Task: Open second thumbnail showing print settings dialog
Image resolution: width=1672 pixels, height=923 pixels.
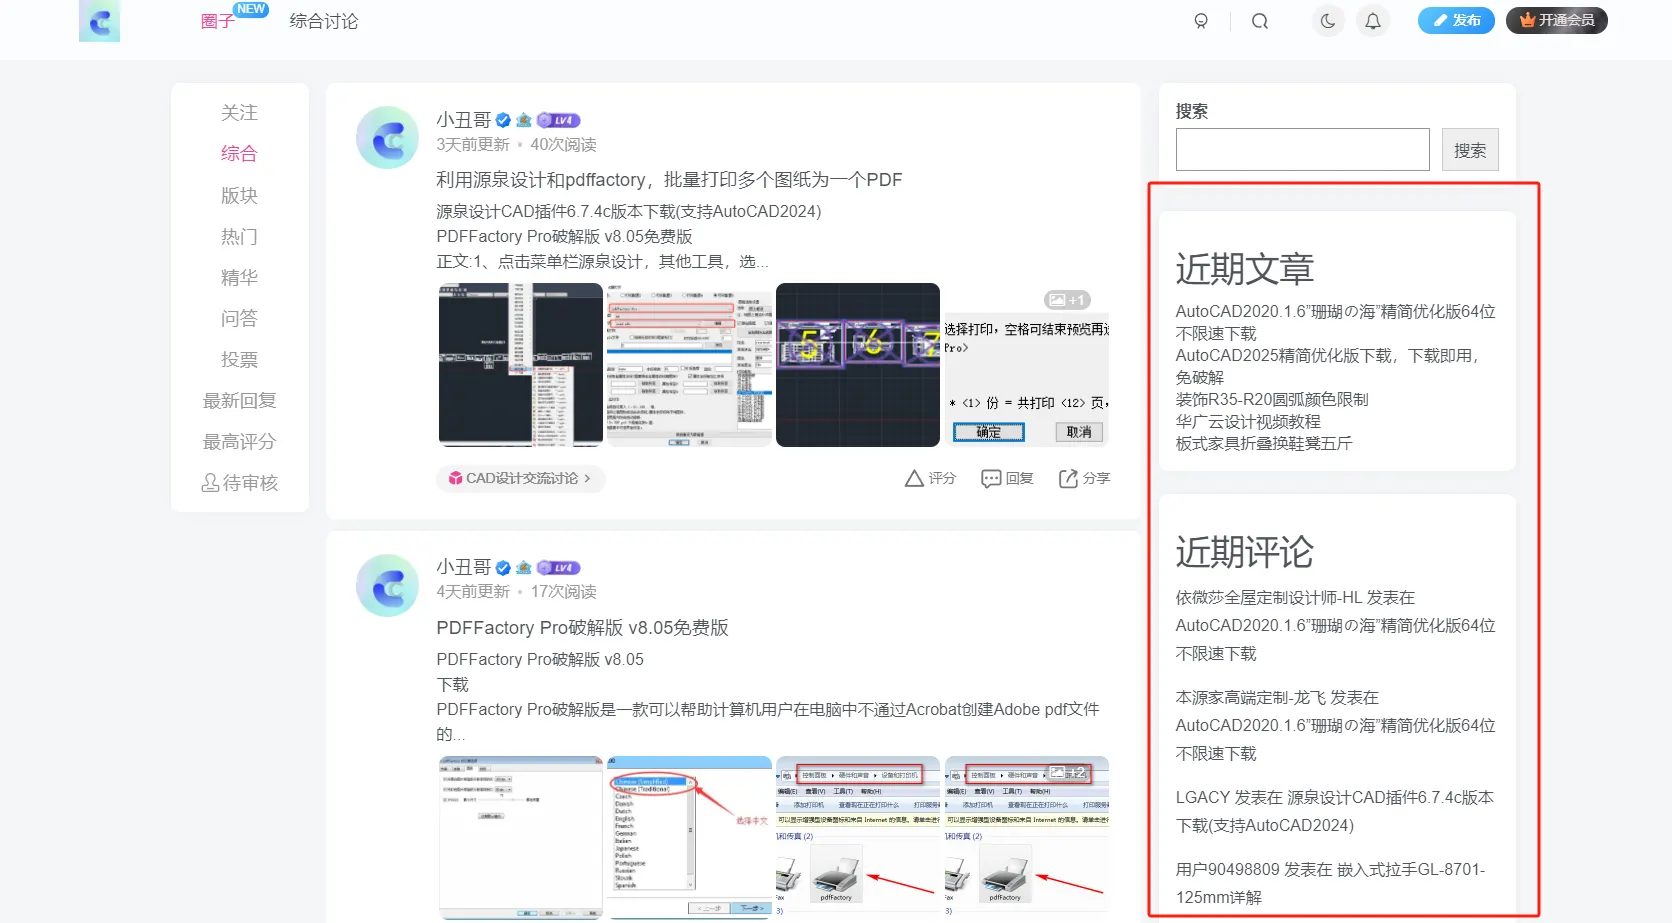Action: click(x=689, y=364)
